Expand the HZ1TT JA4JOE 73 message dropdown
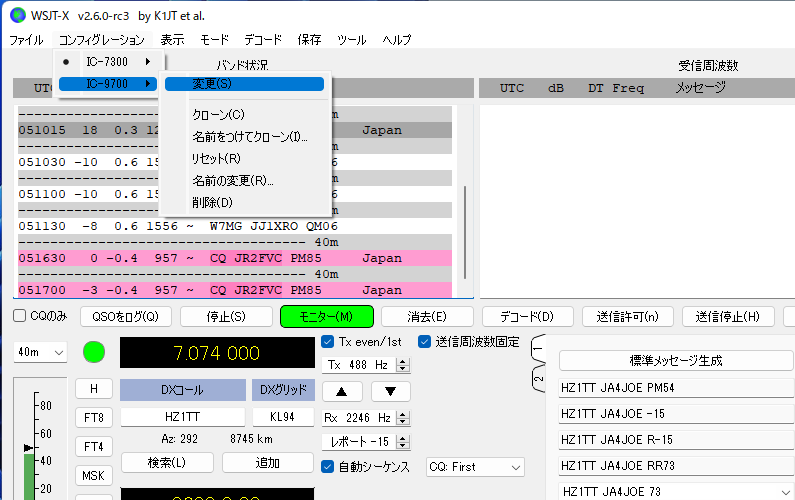795x500 pixels. [785, 491]
